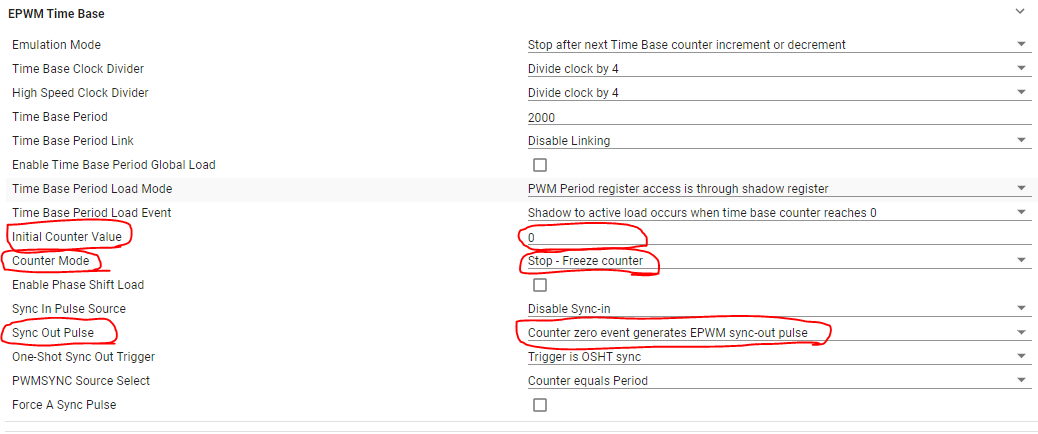Open One-Shot Sync Out Trigger dropdown
1038x434 pixels.
coord(776,357)
